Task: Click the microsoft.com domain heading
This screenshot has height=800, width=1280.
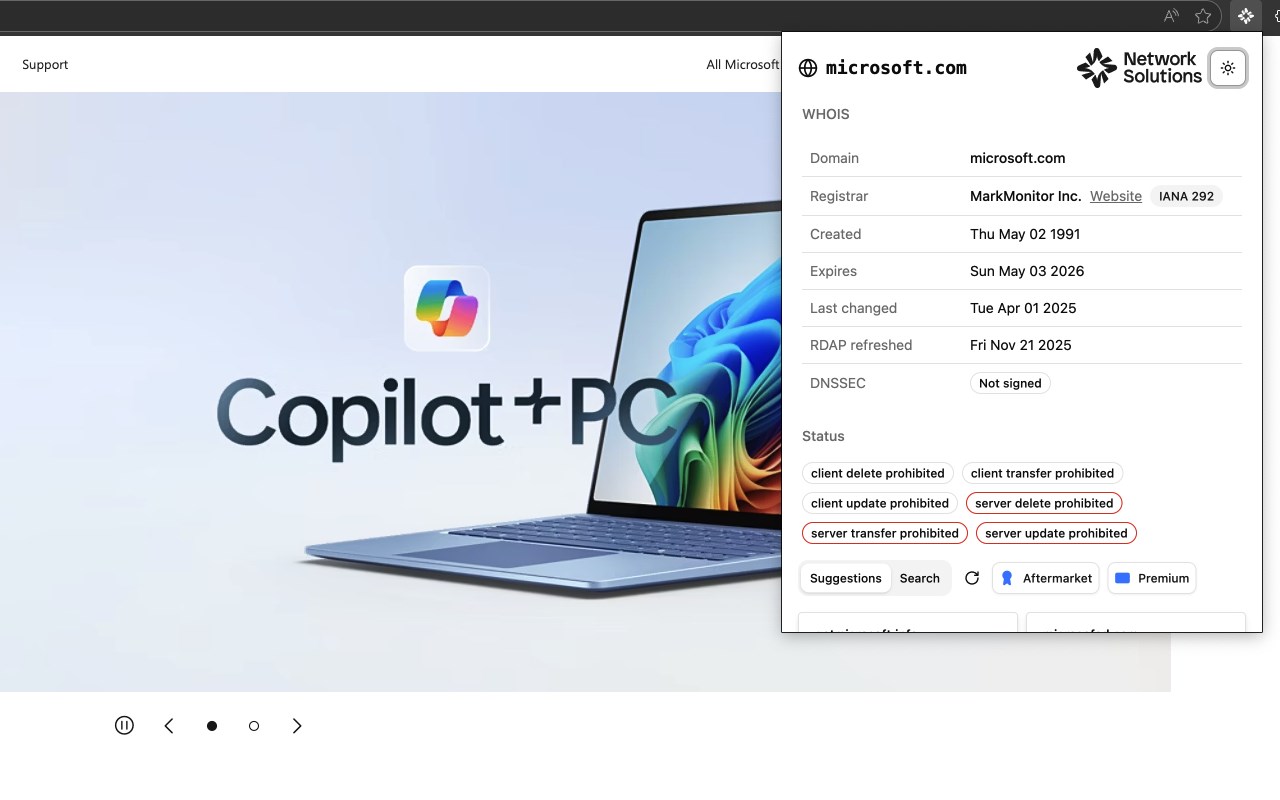Action: [896, 68]
